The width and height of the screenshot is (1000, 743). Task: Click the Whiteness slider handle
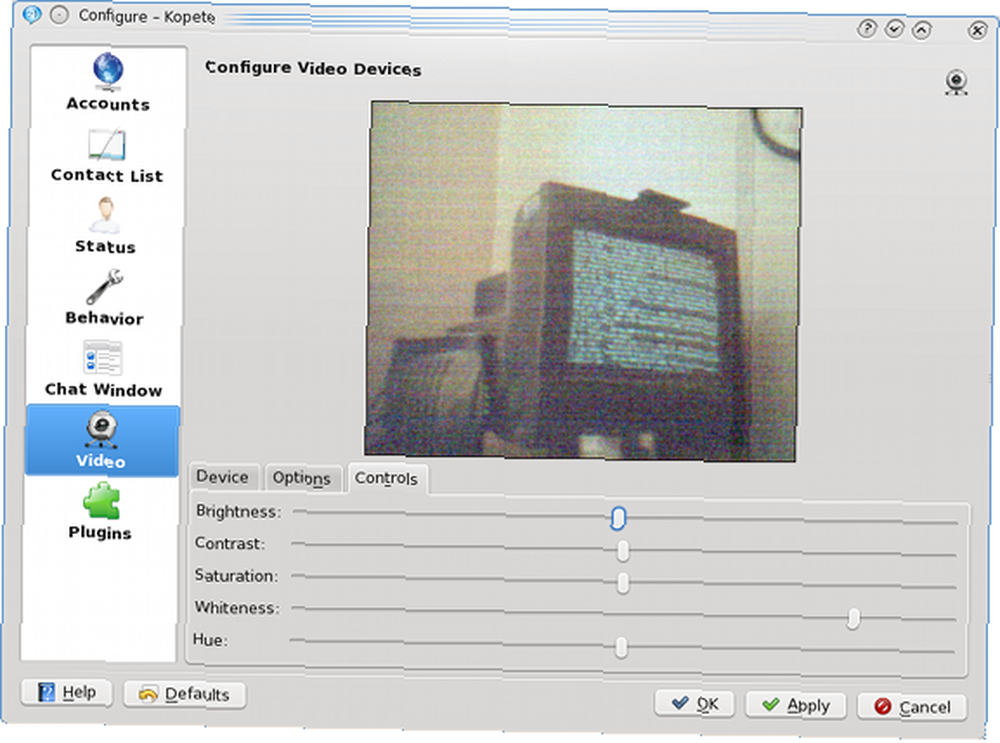[853, 618]
